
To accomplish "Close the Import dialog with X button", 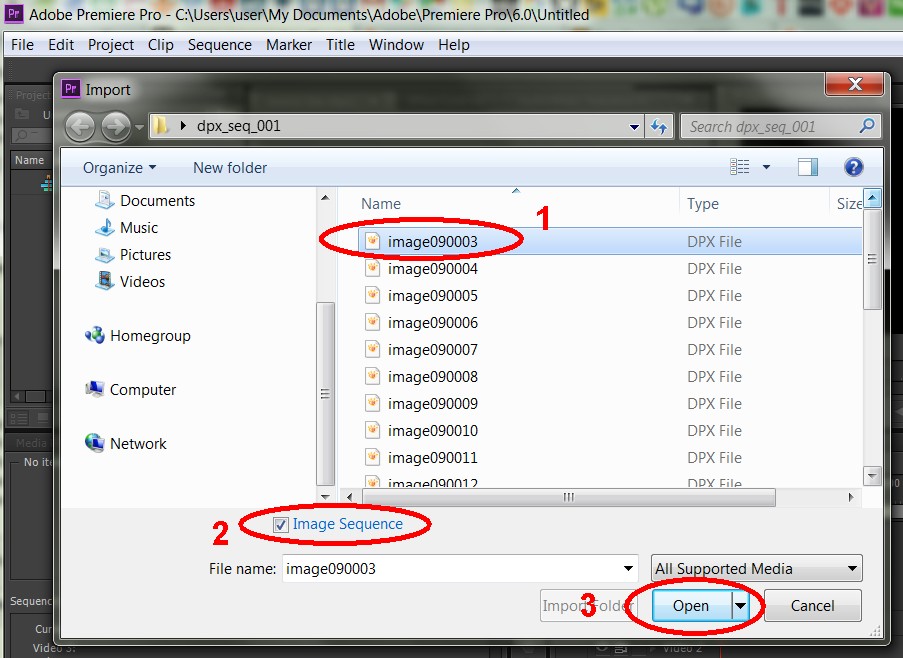I will [x=855, y=84].
